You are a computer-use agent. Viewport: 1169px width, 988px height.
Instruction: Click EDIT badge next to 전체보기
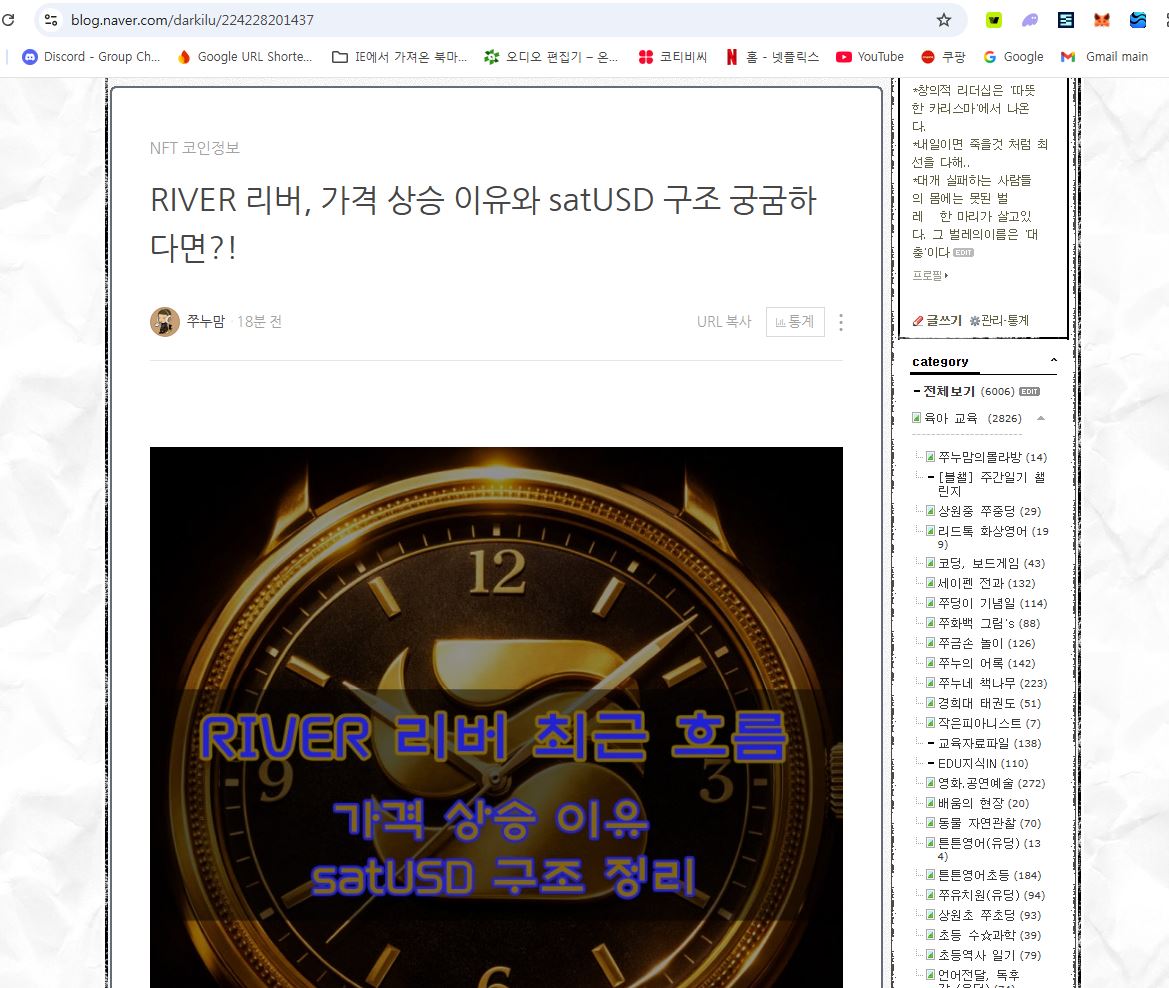1030,391
